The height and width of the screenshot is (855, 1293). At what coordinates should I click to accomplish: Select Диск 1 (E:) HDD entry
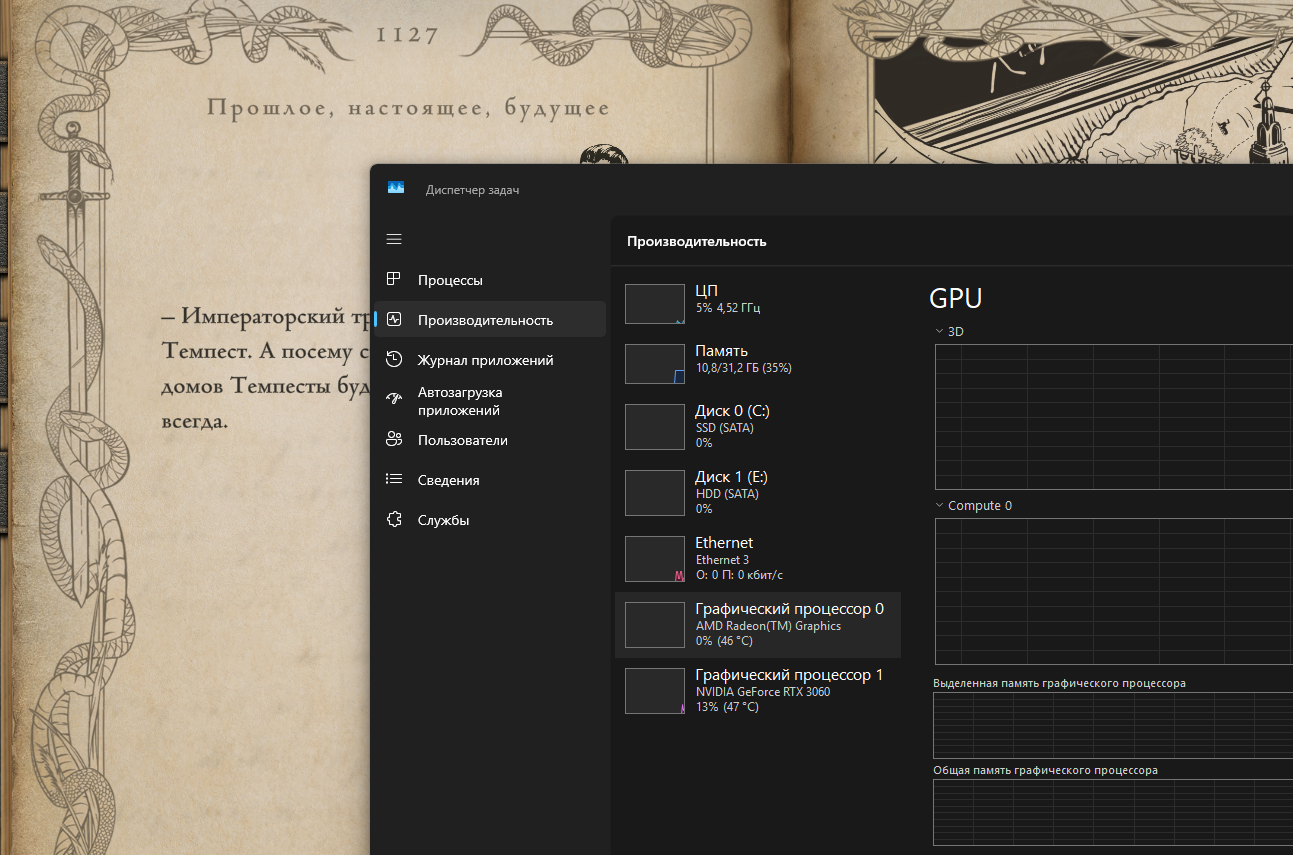coord(758,492)
